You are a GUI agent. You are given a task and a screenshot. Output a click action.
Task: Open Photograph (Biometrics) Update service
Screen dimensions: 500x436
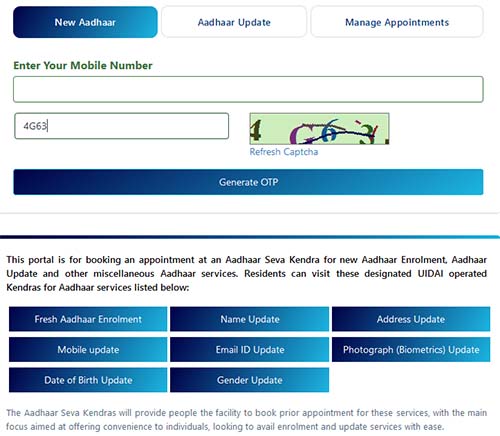pyautogui.click(x=411, y=350)
